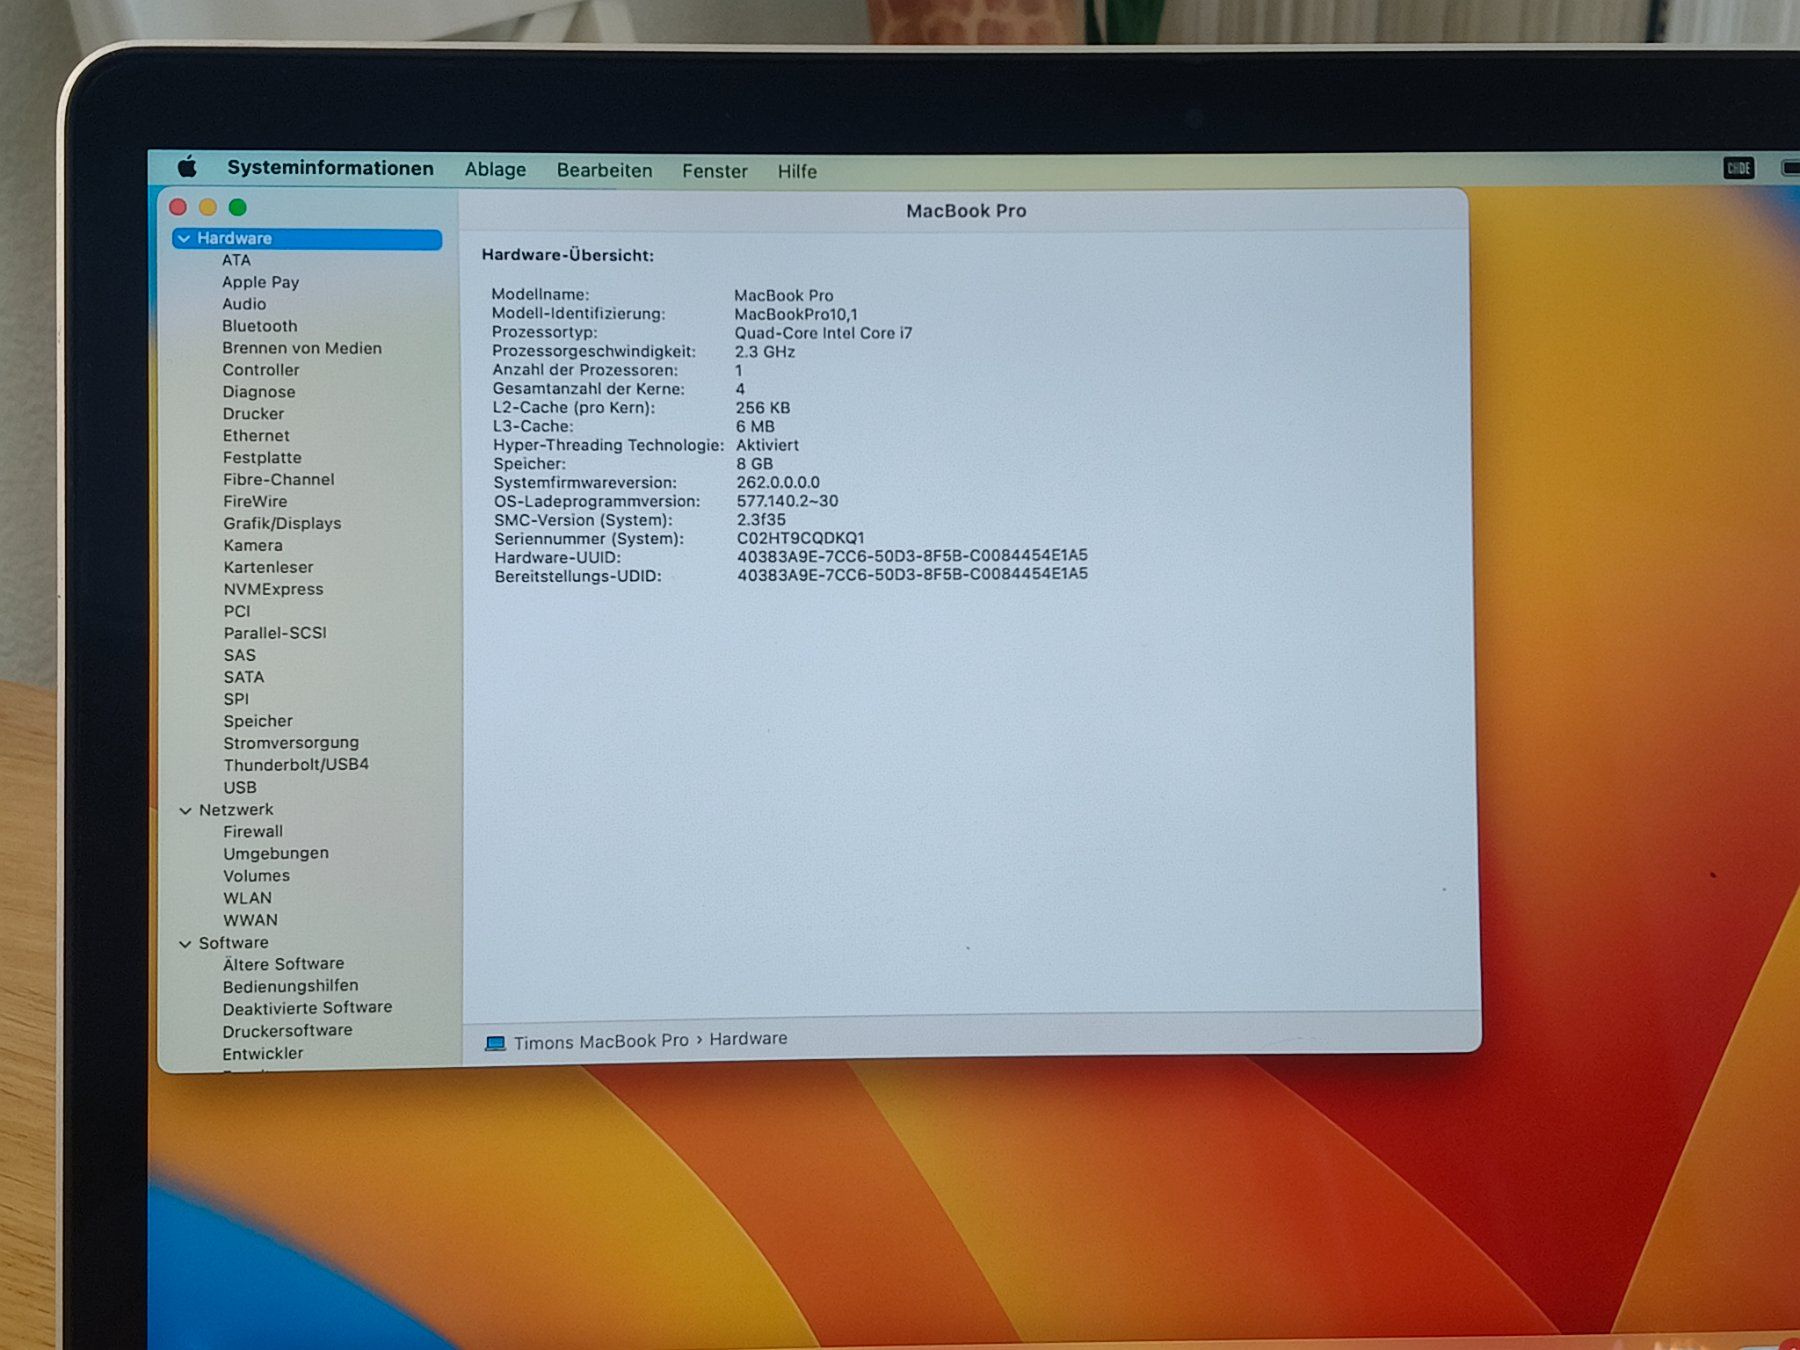Select Audio in the sidebar

pos(244,304)
